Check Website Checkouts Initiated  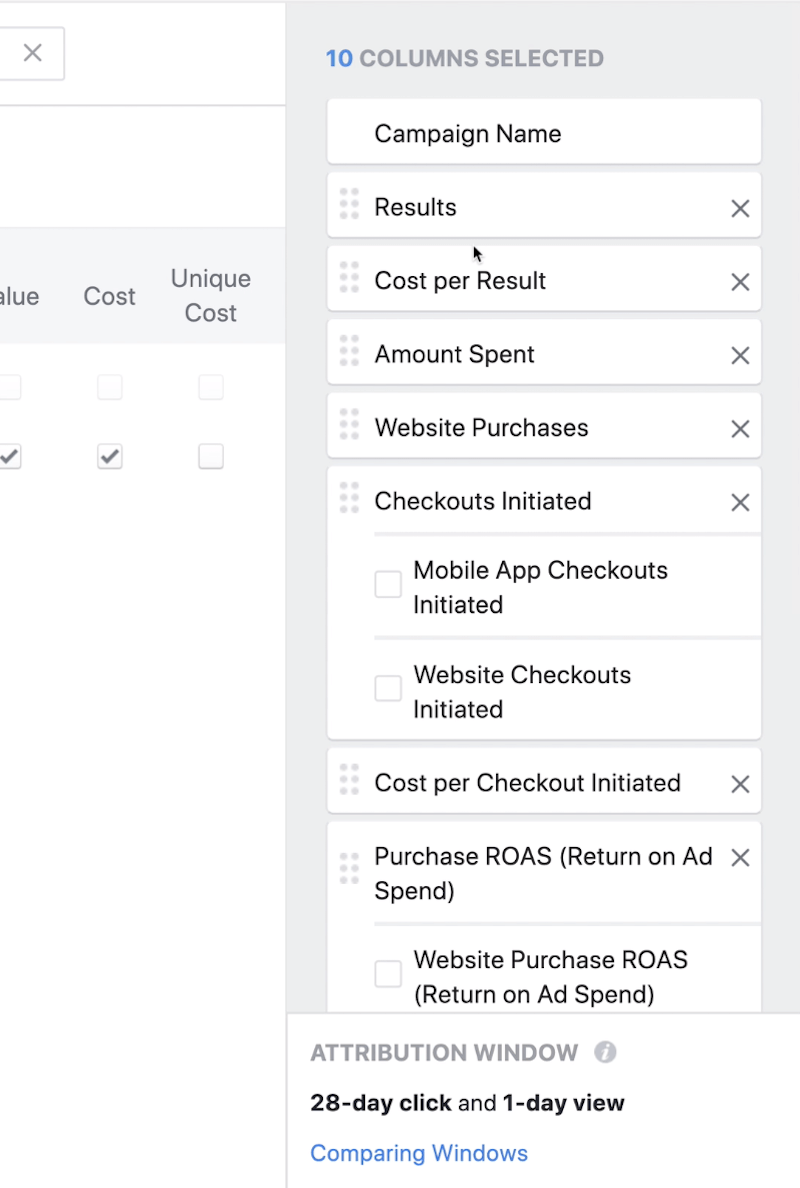[388, 688]
